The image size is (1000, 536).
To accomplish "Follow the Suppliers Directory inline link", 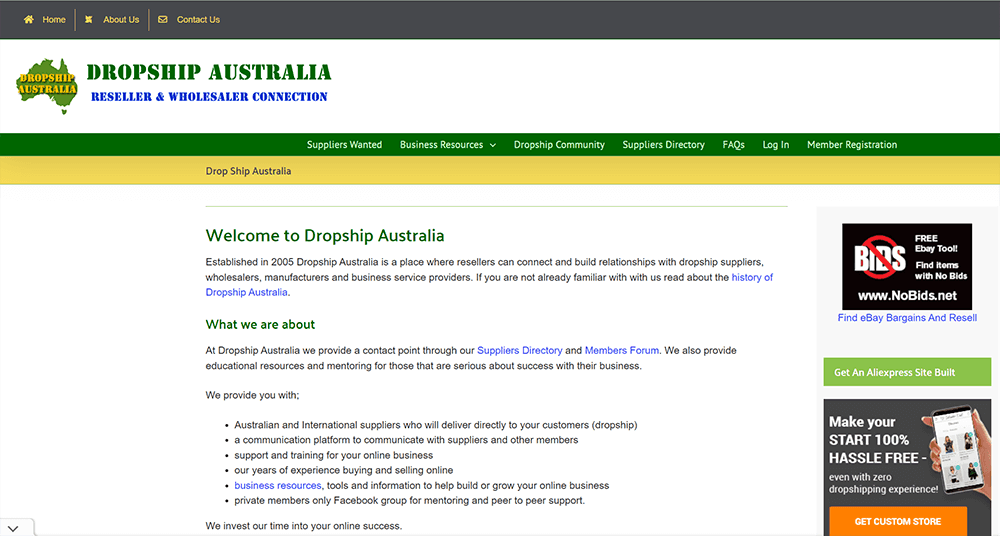I will tap(520, 350).
